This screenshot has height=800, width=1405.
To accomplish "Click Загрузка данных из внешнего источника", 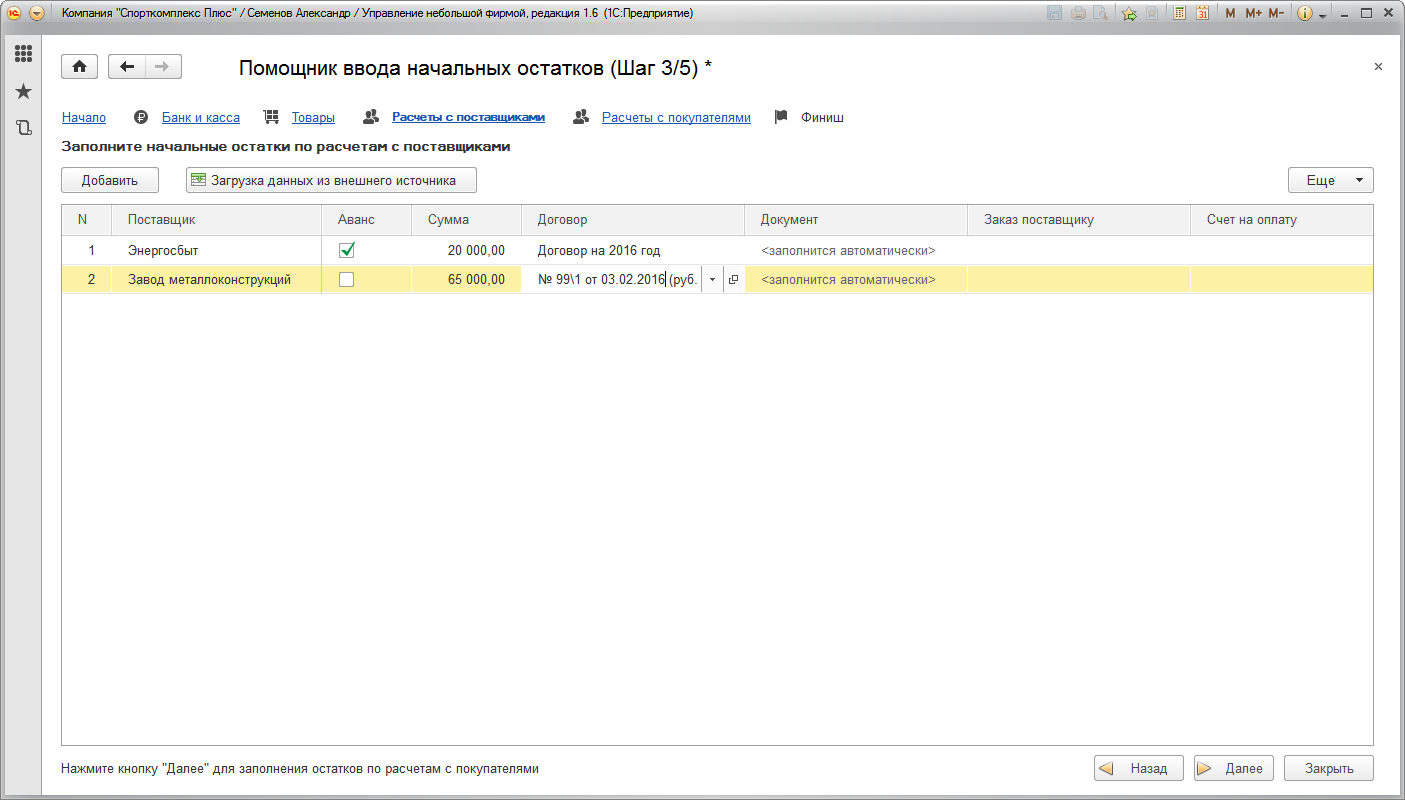I will click(331, 180).
